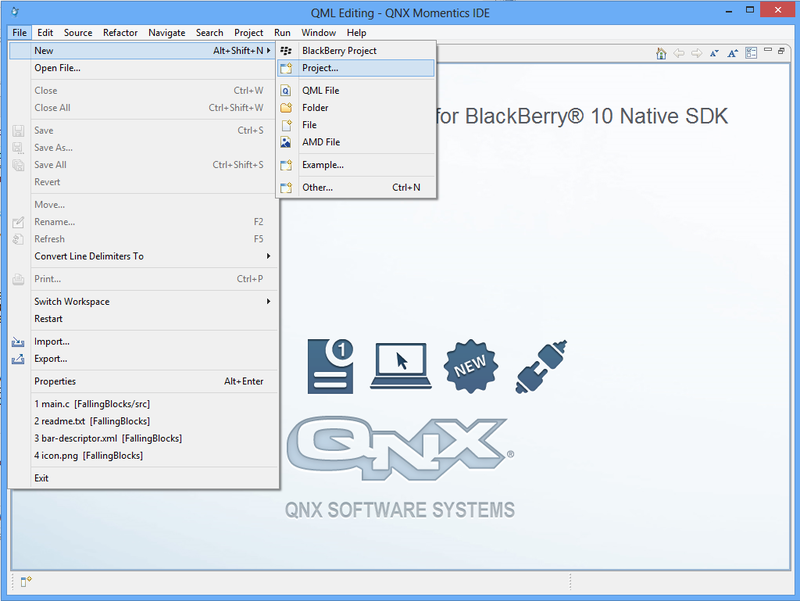
Task: Click the IDE application icon in title bar
Action: pos(15,12)
